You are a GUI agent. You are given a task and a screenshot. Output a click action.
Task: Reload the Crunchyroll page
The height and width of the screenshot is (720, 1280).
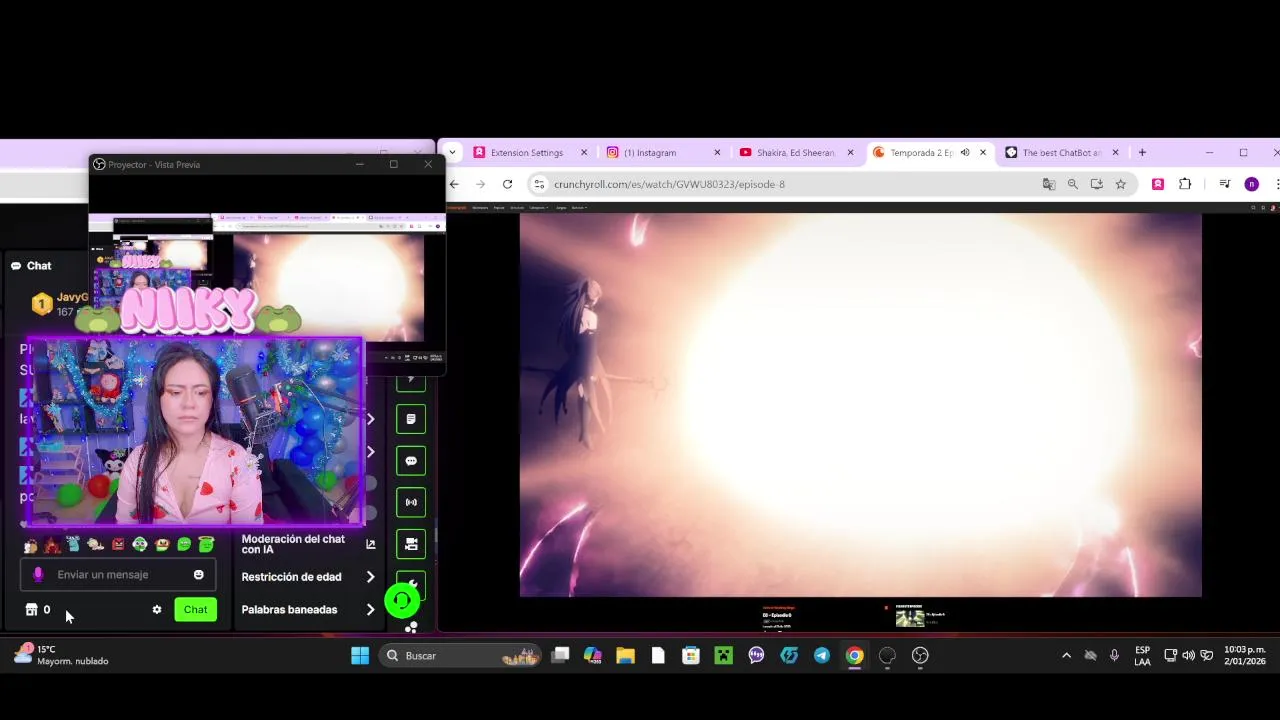click(507, 184)
